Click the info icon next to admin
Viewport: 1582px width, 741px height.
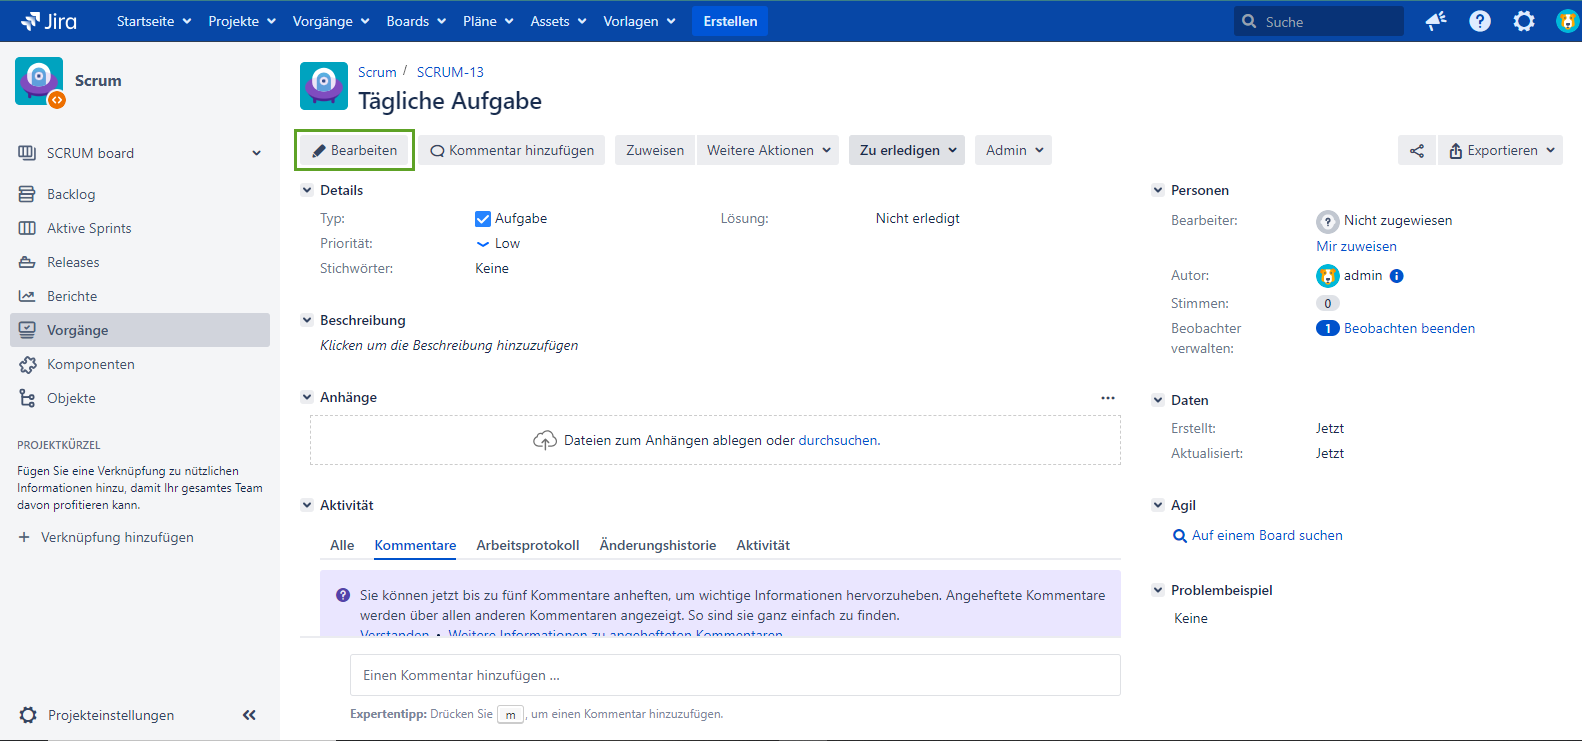1397,276
